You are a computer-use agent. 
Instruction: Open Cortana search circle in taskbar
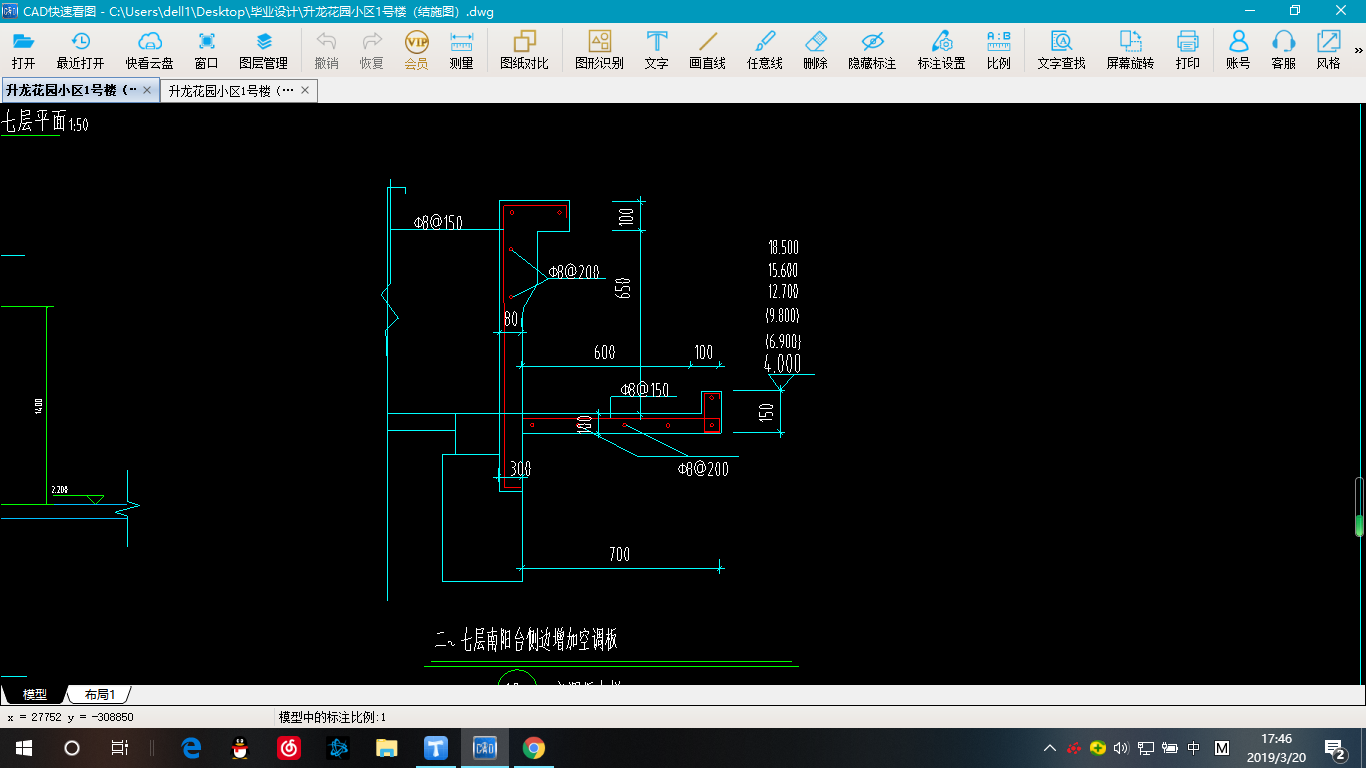coord(71,748)
